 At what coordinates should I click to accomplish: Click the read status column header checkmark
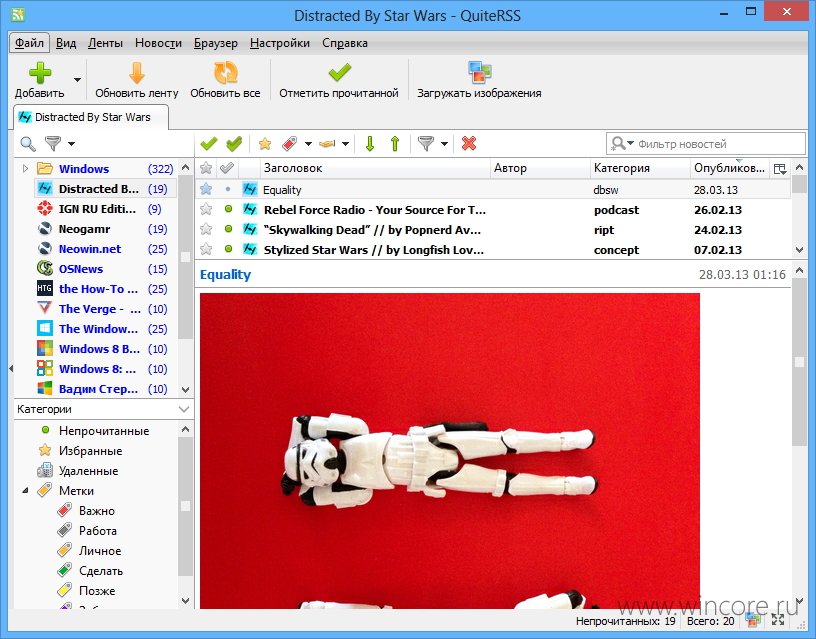[227, 168]
